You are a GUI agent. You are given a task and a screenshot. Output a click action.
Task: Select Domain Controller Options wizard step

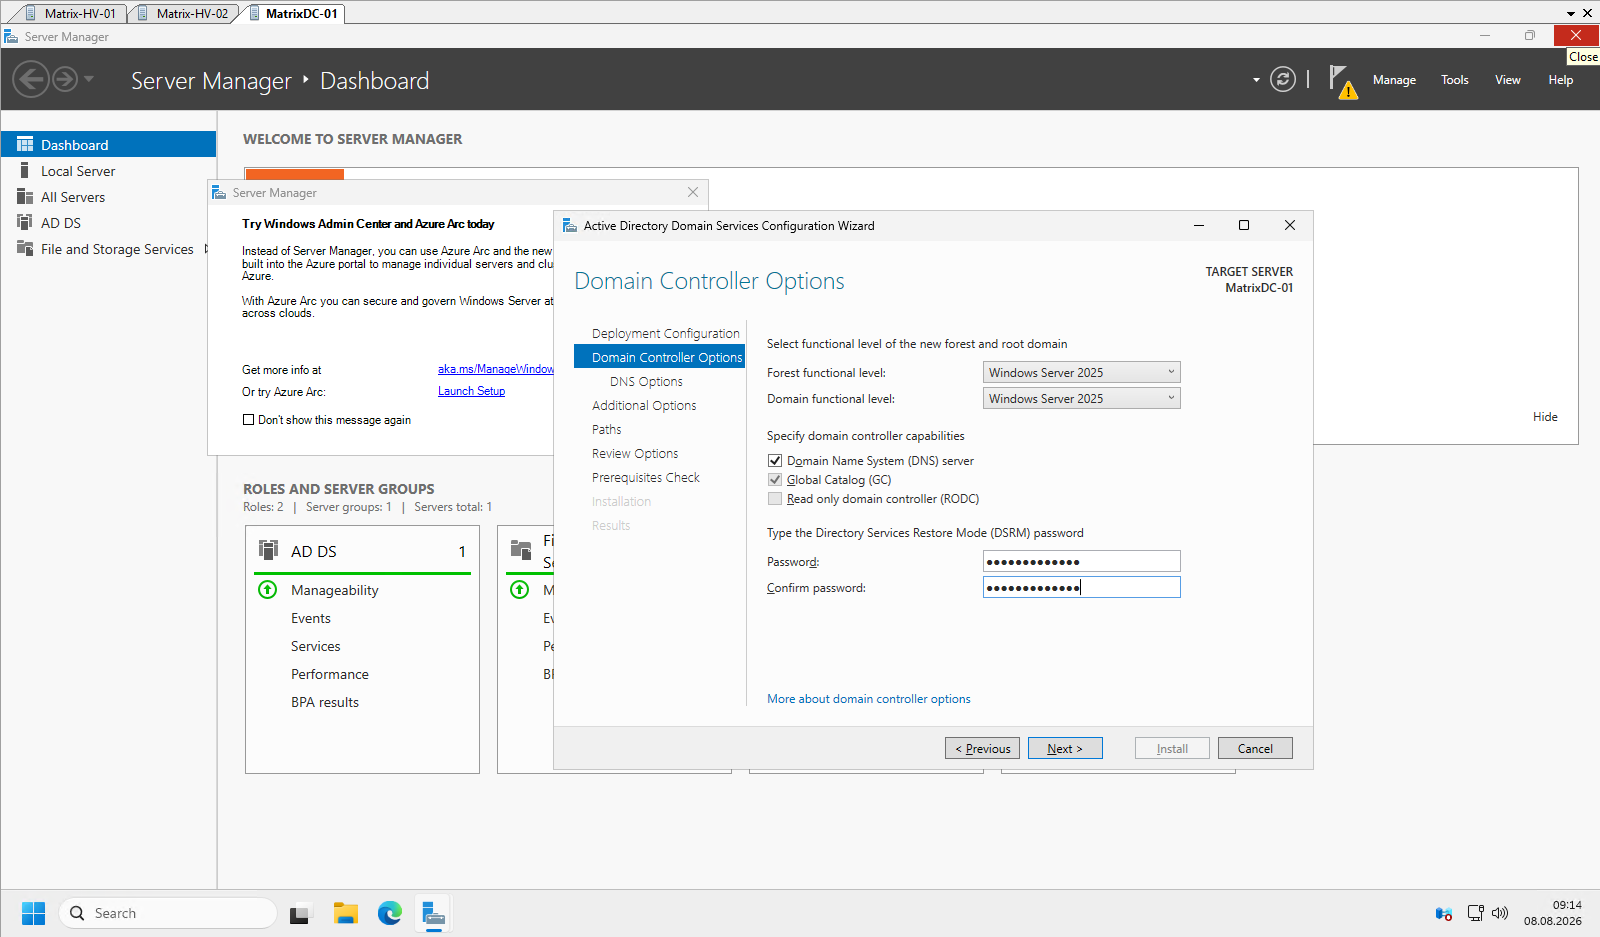pos(660,357)
